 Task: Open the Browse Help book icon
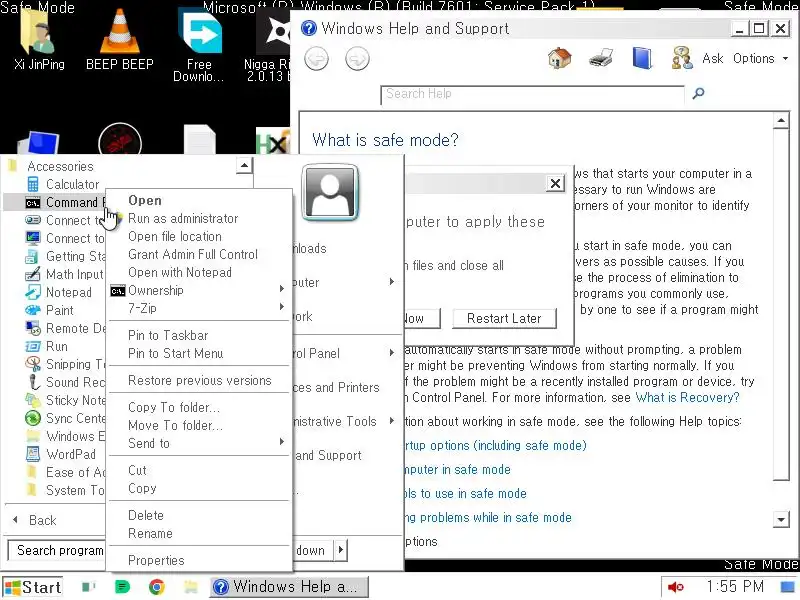[x=642, y=58]
